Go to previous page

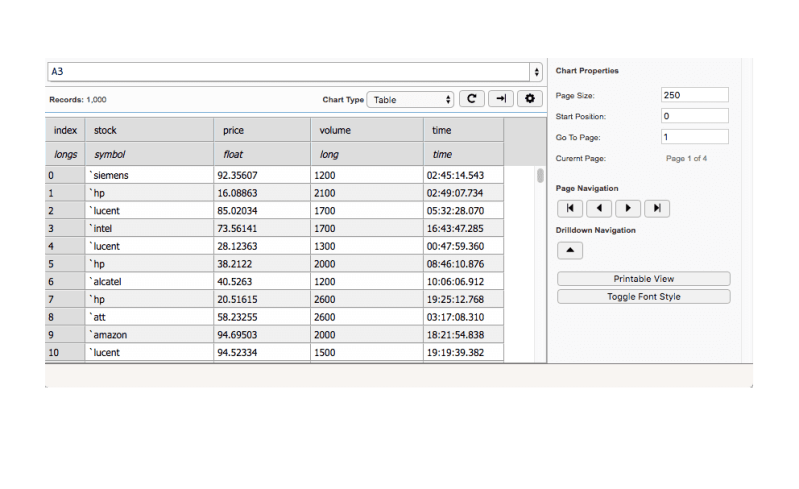pos(599,208)
